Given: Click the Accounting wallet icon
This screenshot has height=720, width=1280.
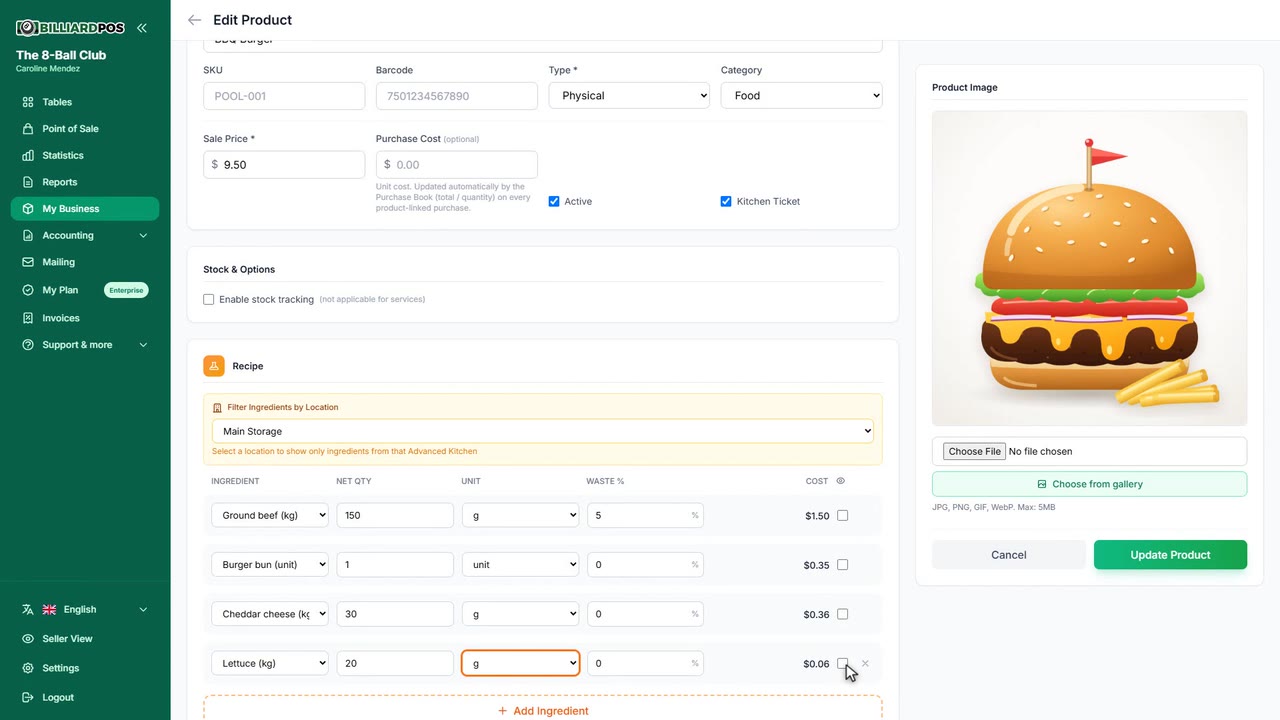Looking at the screenshot, I should [x=28, y=235].
